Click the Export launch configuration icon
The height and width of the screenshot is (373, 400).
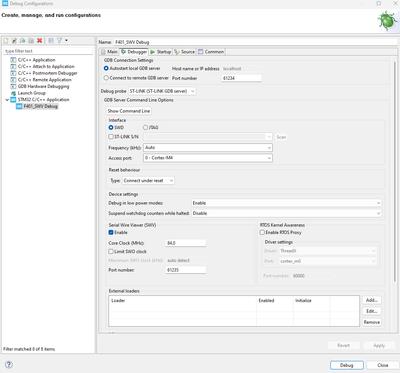pyautogui.click(x=23, y=41)
